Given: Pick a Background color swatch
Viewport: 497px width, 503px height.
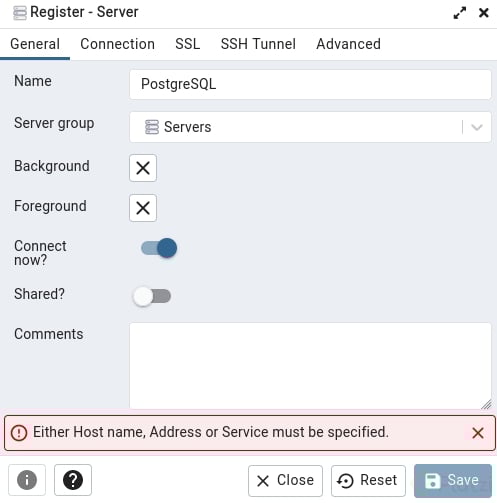Looking at the screenshot, I should pos(143,168).
